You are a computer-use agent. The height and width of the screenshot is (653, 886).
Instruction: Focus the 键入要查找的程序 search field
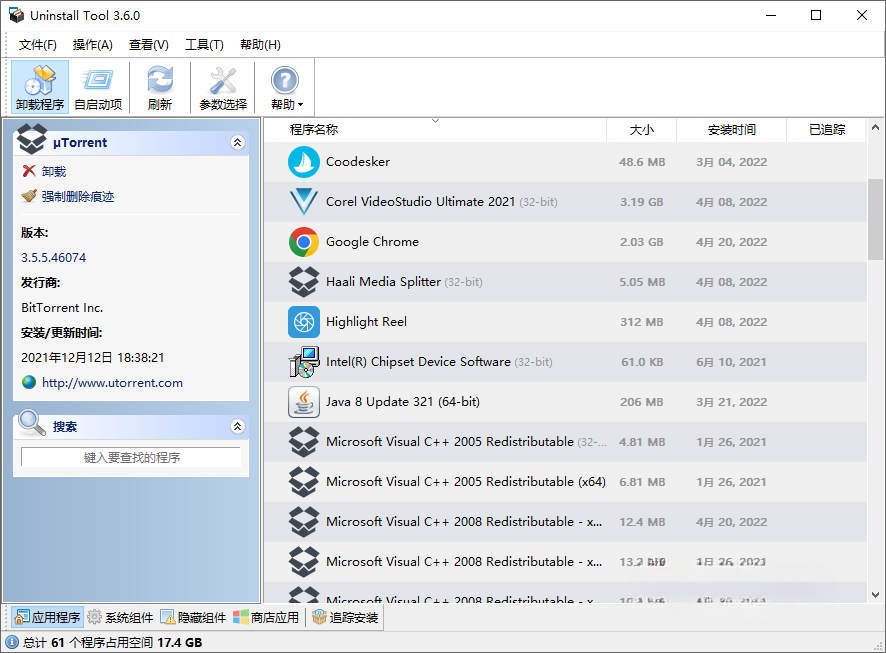point(131,457)
